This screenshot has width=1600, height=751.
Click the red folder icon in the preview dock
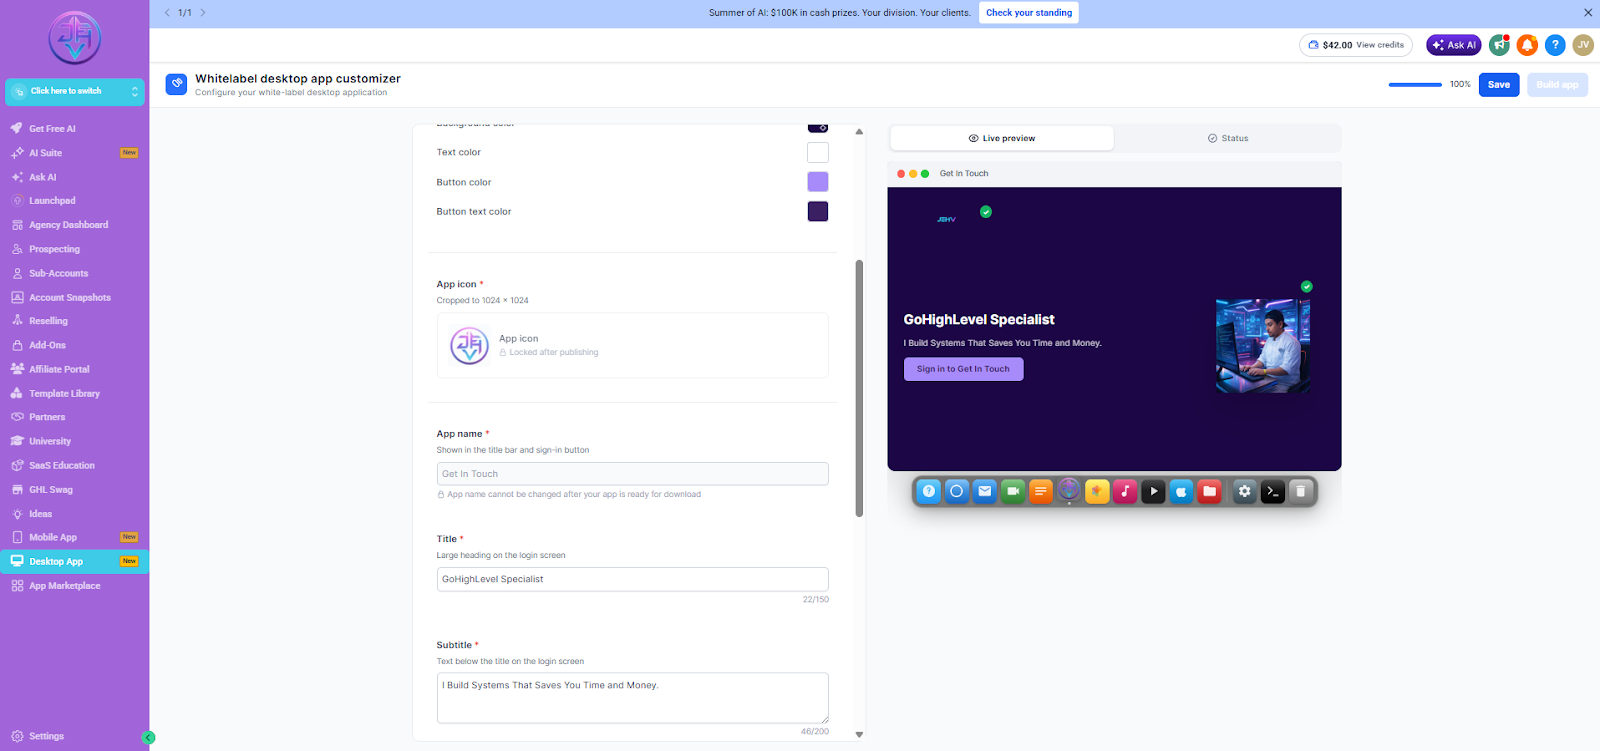[1209, 491]
